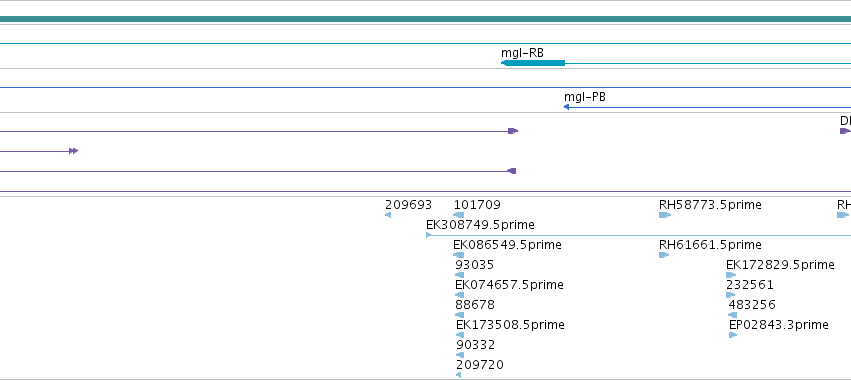
Task: Click the RH58773.5prime arrow glyph
Action: pos(665,215)
